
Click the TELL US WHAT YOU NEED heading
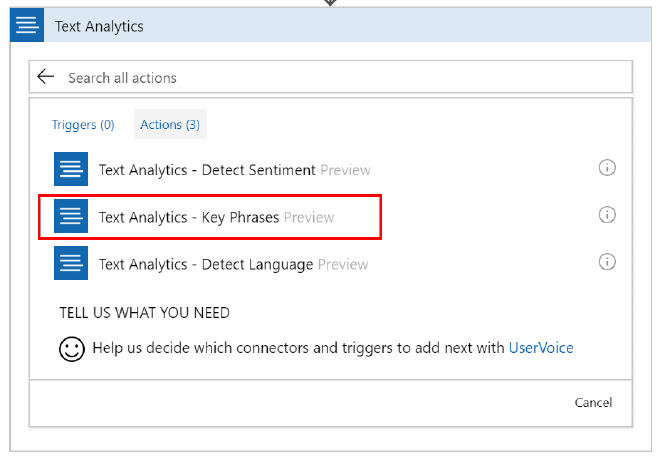pos(144,313)
